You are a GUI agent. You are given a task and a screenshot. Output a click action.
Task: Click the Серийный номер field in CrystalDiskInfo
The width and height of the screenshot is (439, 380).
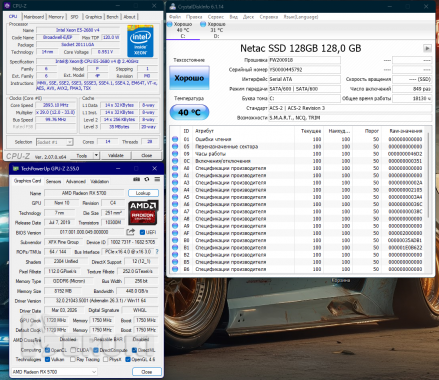[x=304, y=69]
